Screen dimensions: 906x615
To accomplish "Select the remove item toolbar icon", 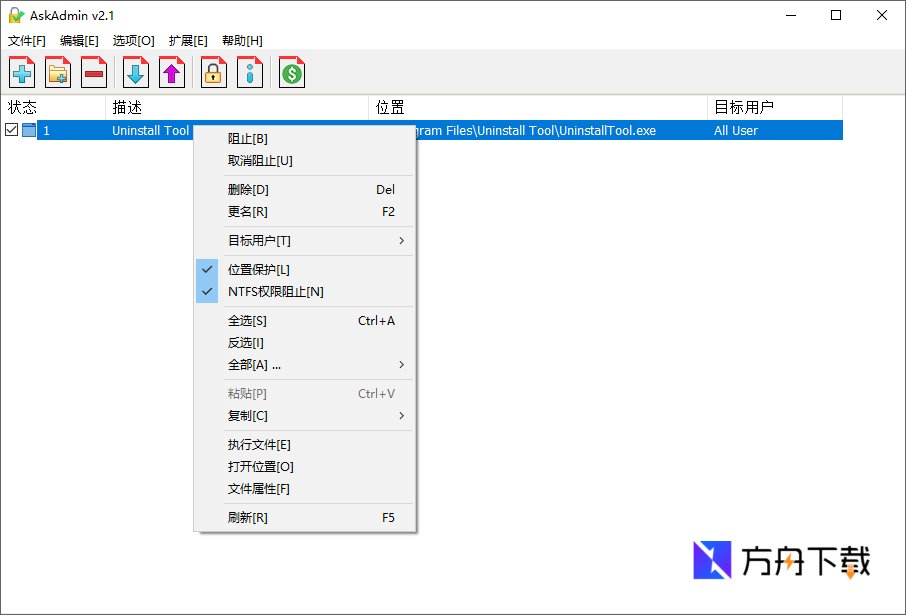I will click(95, 72).
